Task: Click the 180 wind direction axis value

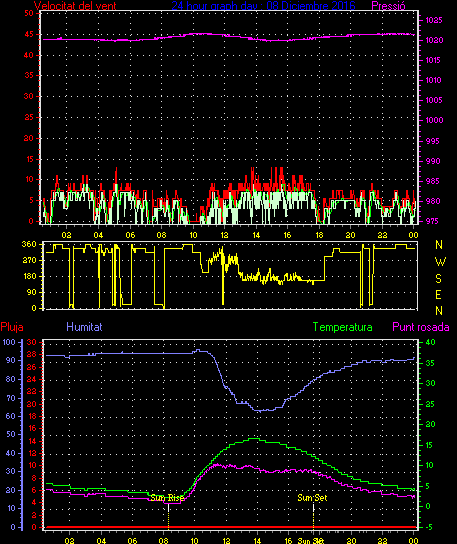Action: pyautogui.click(x=29, y=276)
